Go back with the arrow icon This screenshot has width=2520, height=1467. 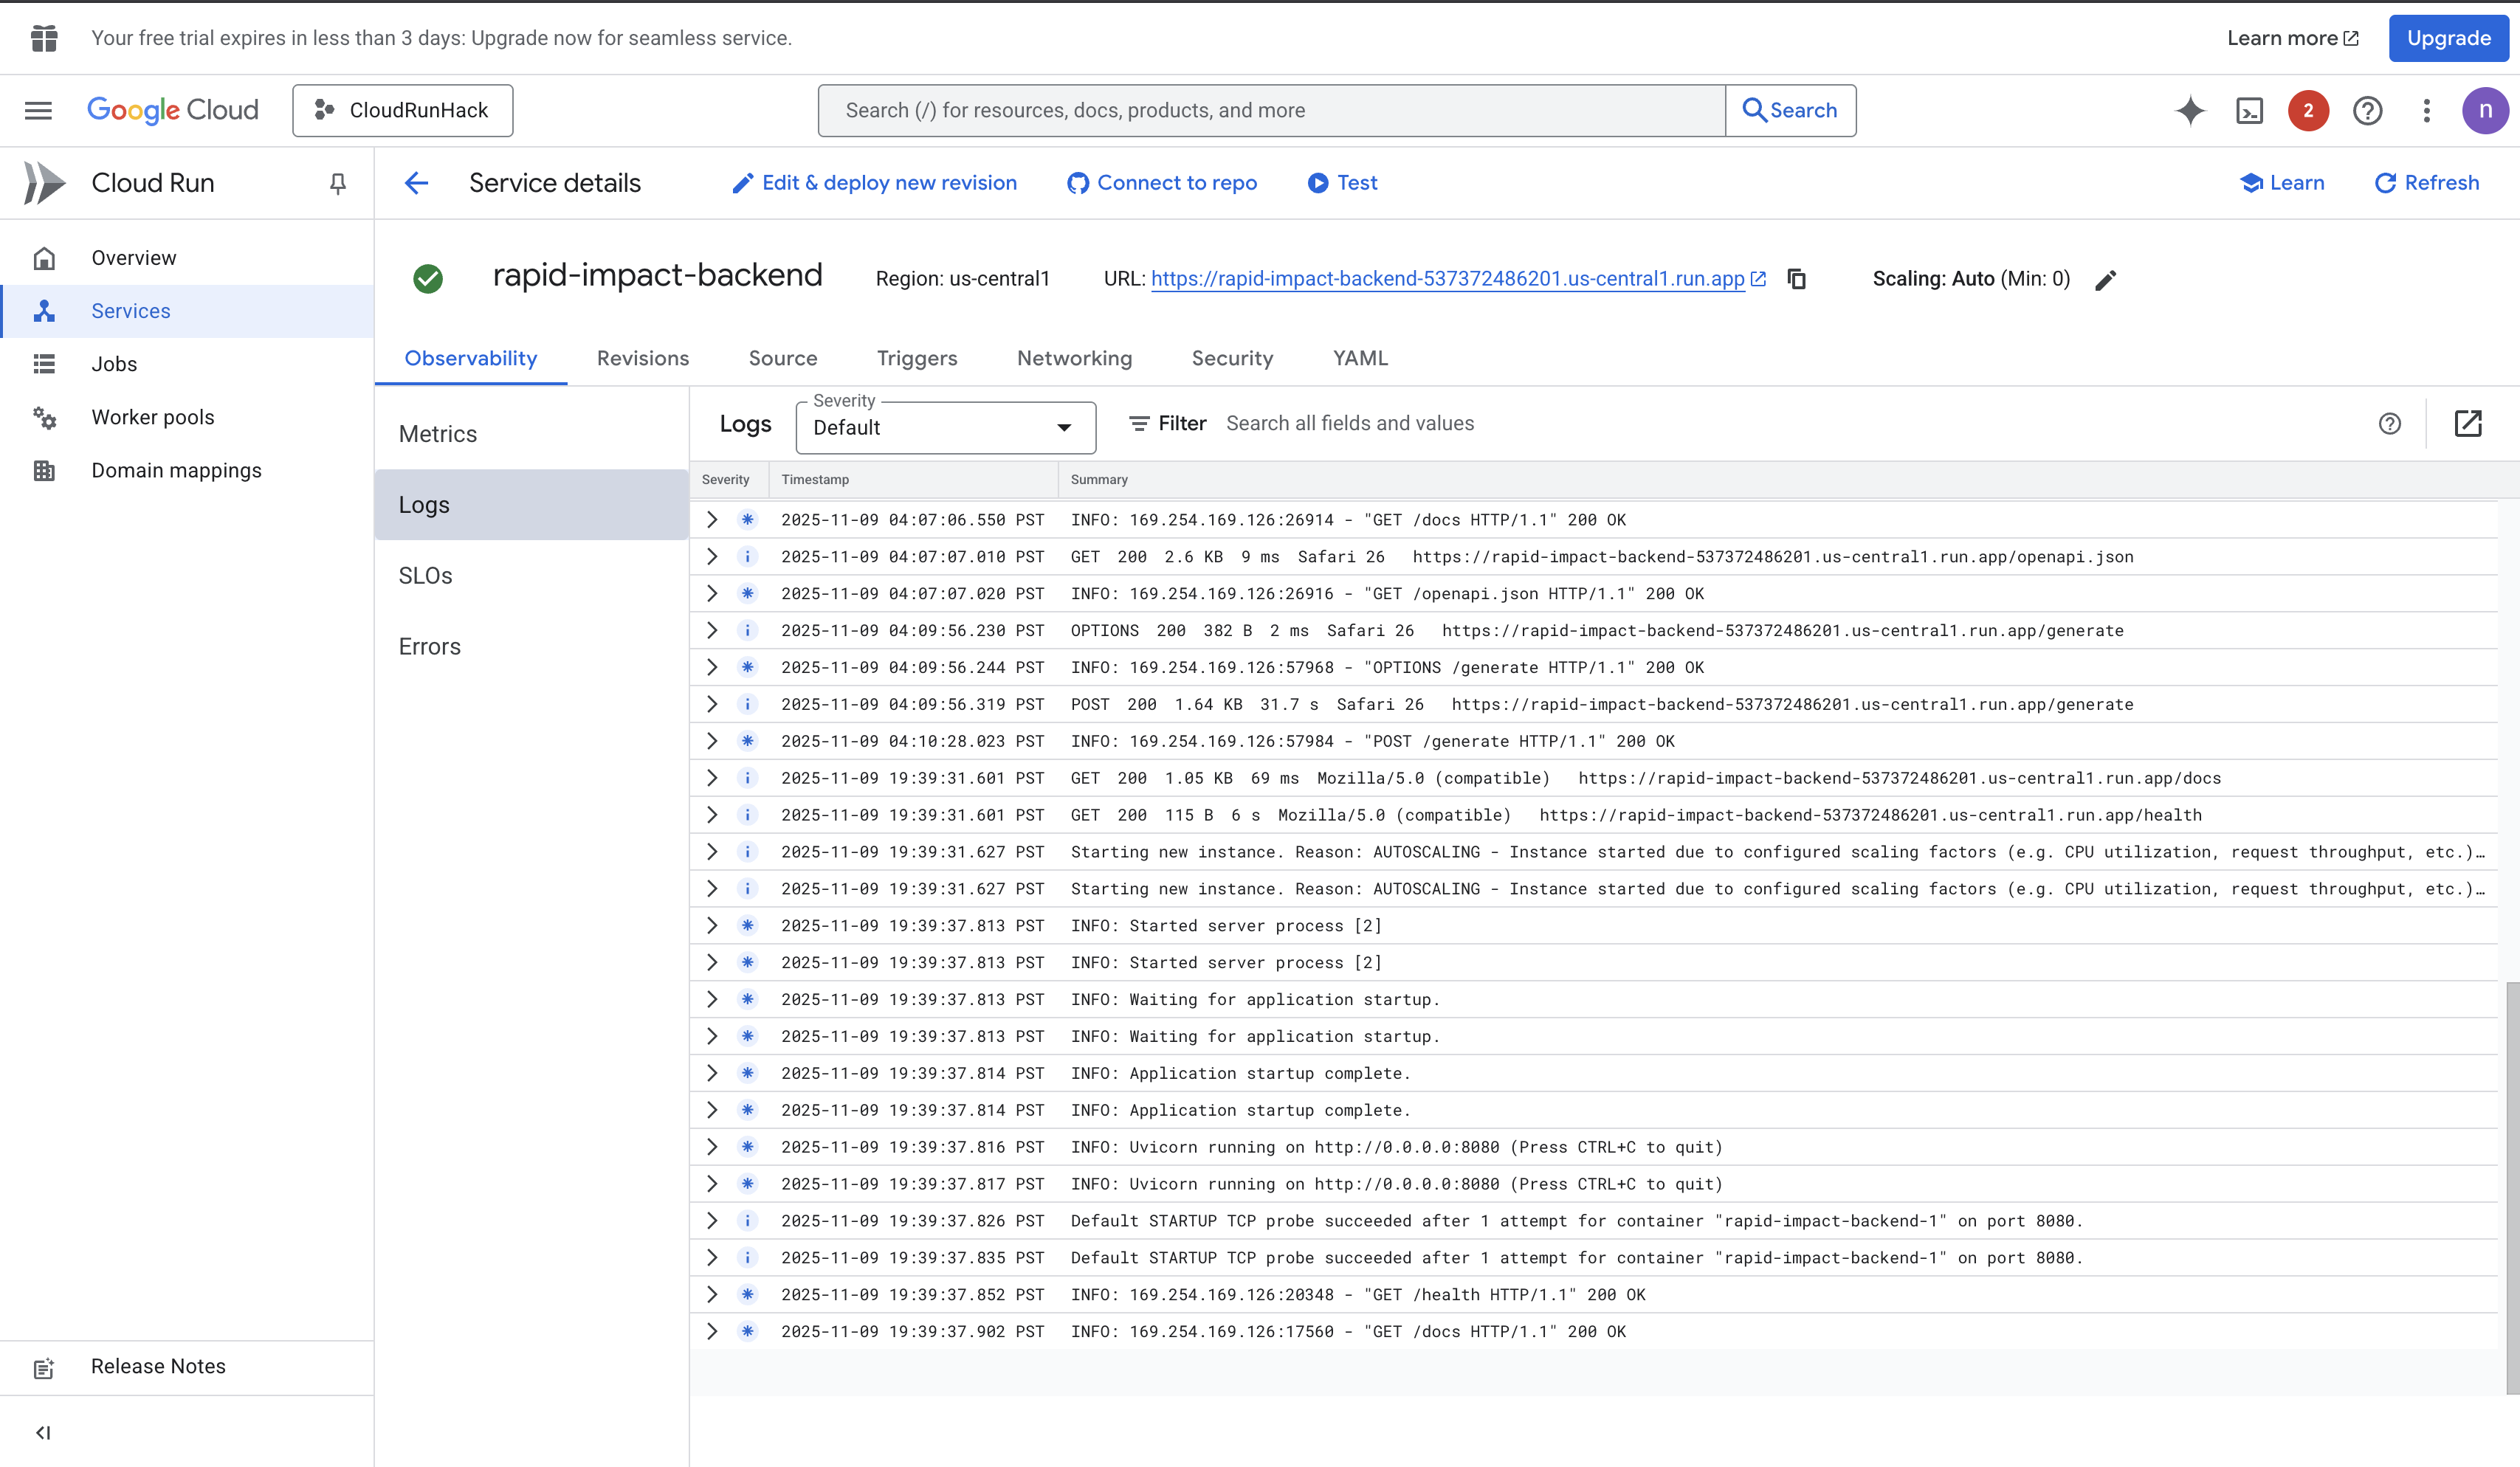[416, 183]
